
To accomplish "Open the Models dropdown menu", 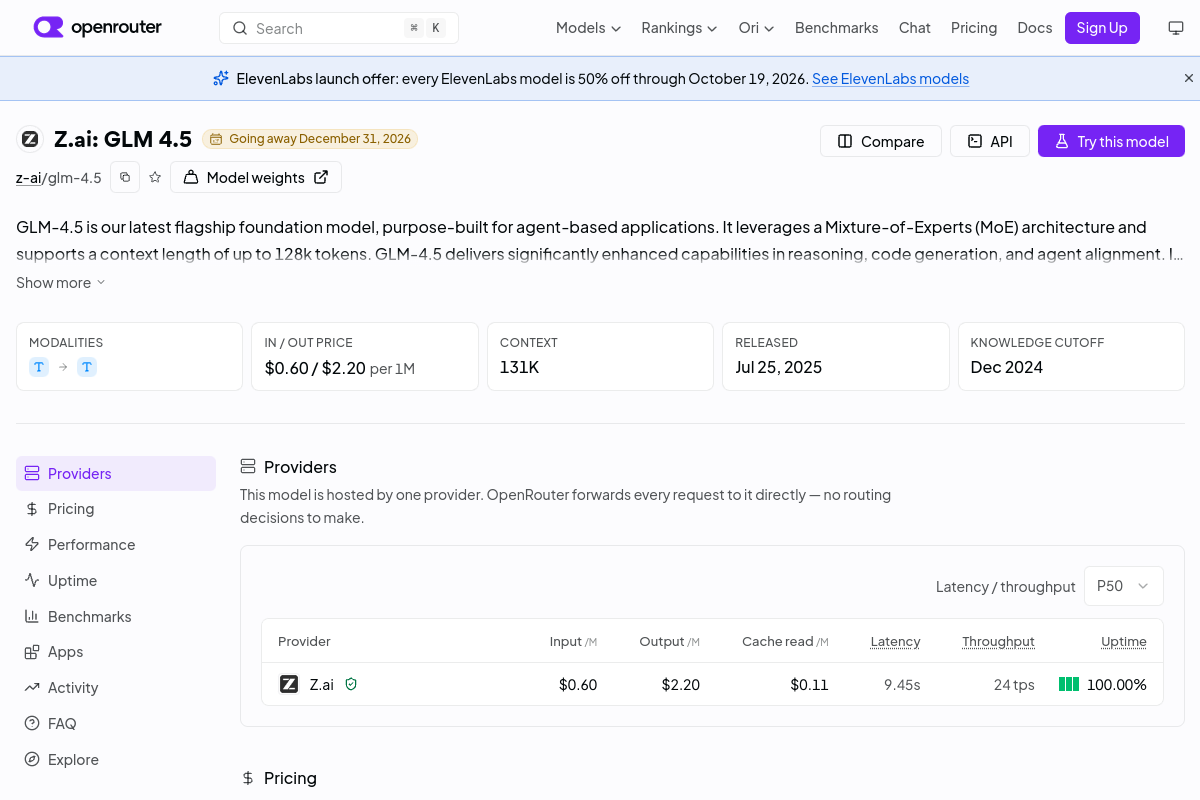I will tap(588, 28).
